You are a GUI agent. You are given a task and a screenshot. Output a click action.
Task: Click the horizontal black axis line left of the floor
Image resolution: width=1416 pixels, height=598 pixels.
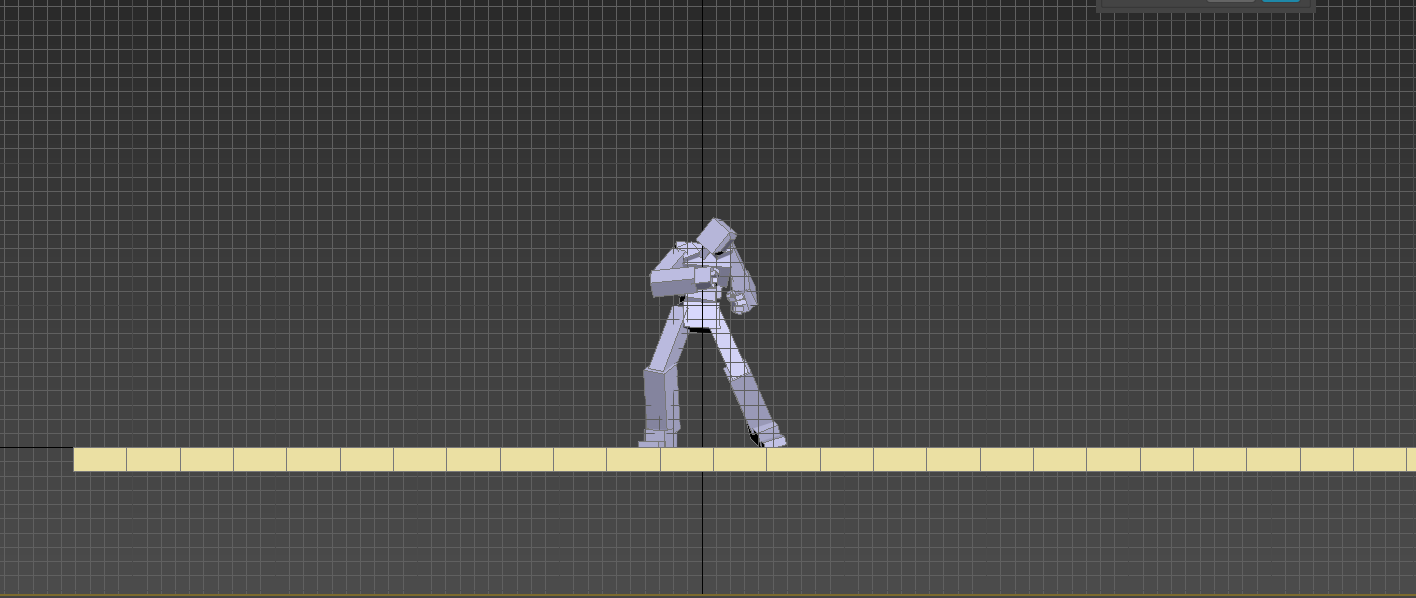36,447
